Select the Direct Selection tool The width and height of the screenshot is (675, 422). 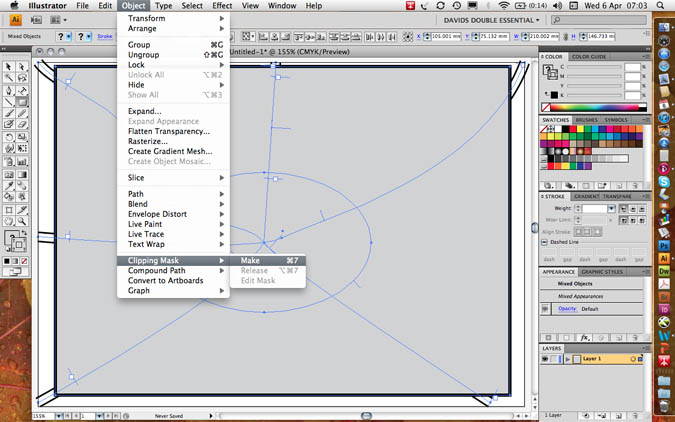coord(22,67)
